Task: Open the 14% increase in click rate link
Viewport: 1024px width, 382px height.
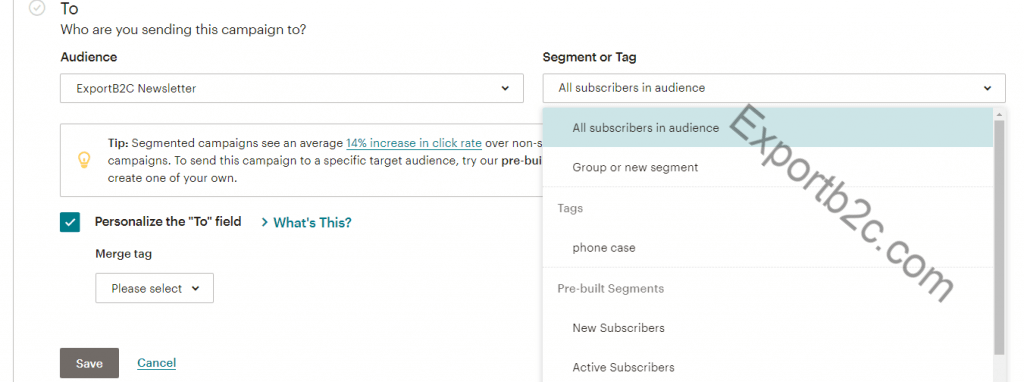Action: click(414, 143)
